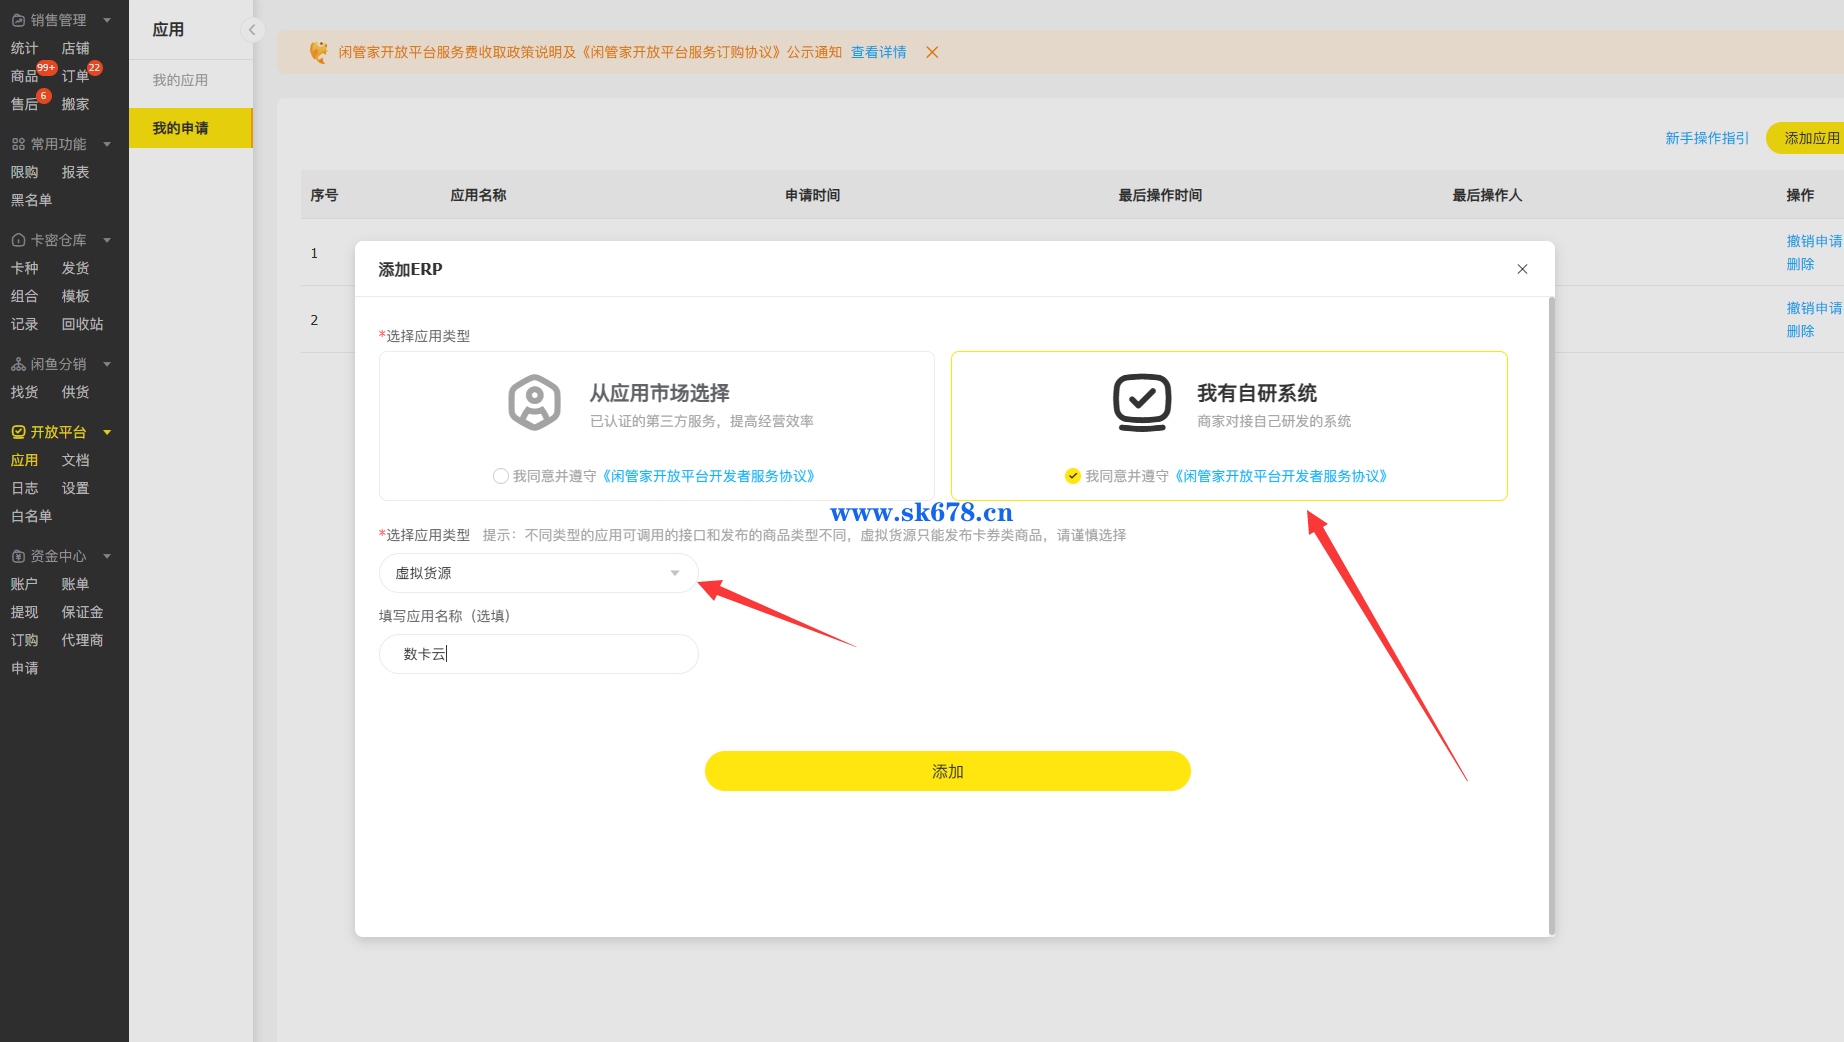This screenshot has height=1042, width=1844.
Task: Click the 开放平台 sidebar icon
Action: pyautogui.click(x=18, y=432)
